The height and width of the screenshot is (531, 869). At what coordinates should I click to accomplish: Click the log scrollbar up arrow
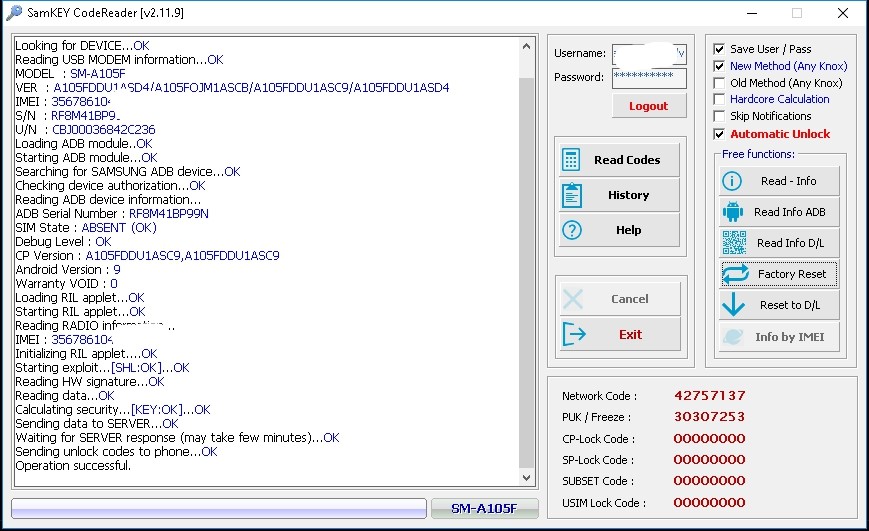pos(526,47)
